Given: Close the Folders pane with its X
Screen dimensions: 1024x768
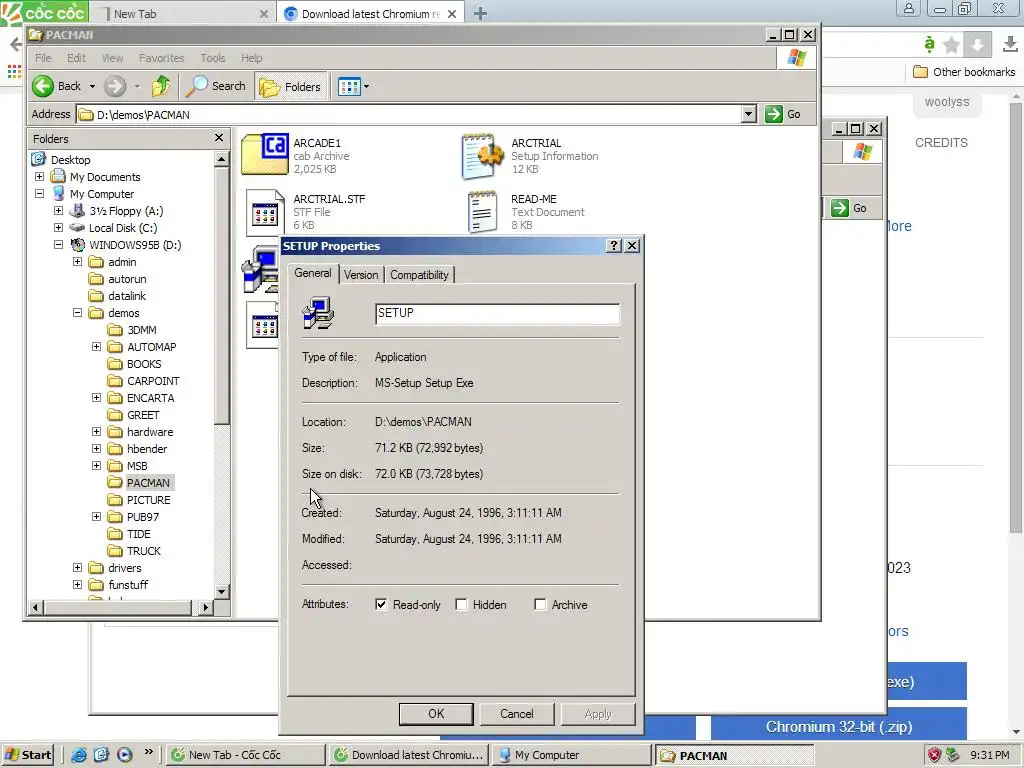Looking at the screenshot, I should (x=219, y=138).
